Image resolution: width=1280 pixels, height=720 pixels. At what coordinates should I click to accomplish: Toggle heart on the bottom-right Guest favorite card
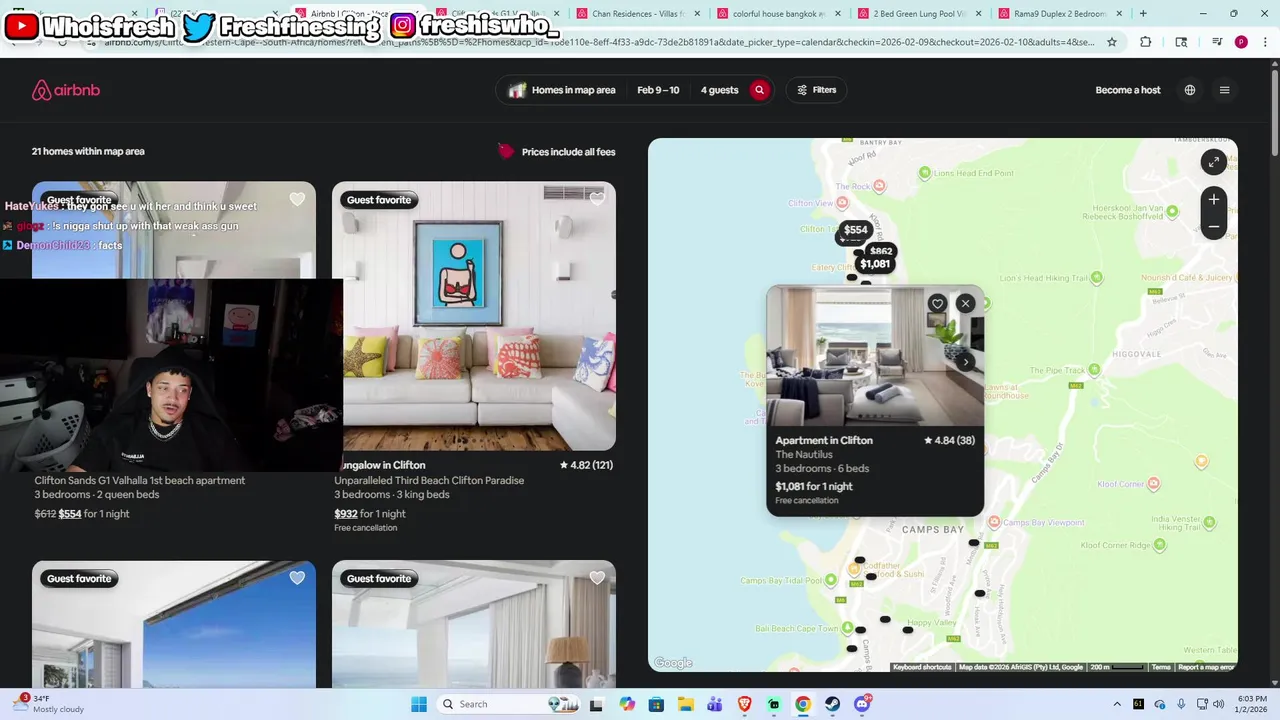pyautogui.click(x=597, y=578)
